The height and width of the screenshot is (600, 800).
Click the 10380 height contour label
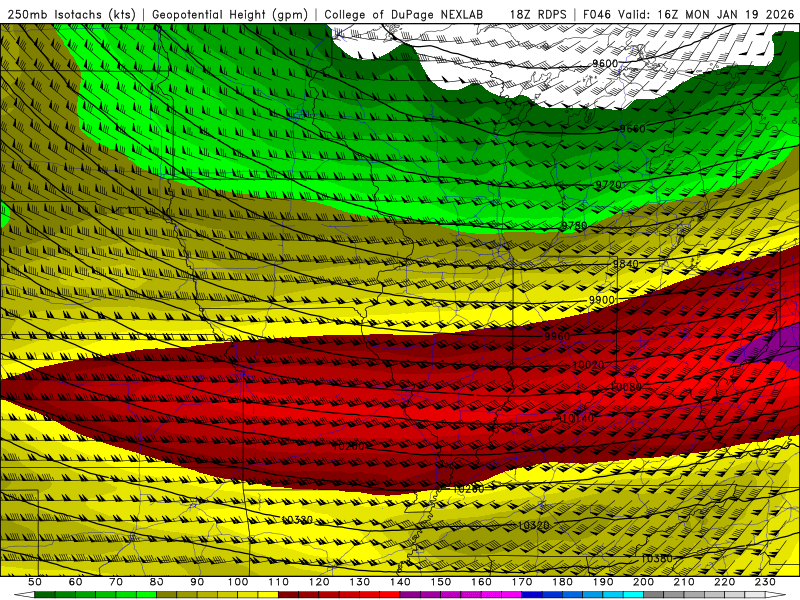(656, 559)
